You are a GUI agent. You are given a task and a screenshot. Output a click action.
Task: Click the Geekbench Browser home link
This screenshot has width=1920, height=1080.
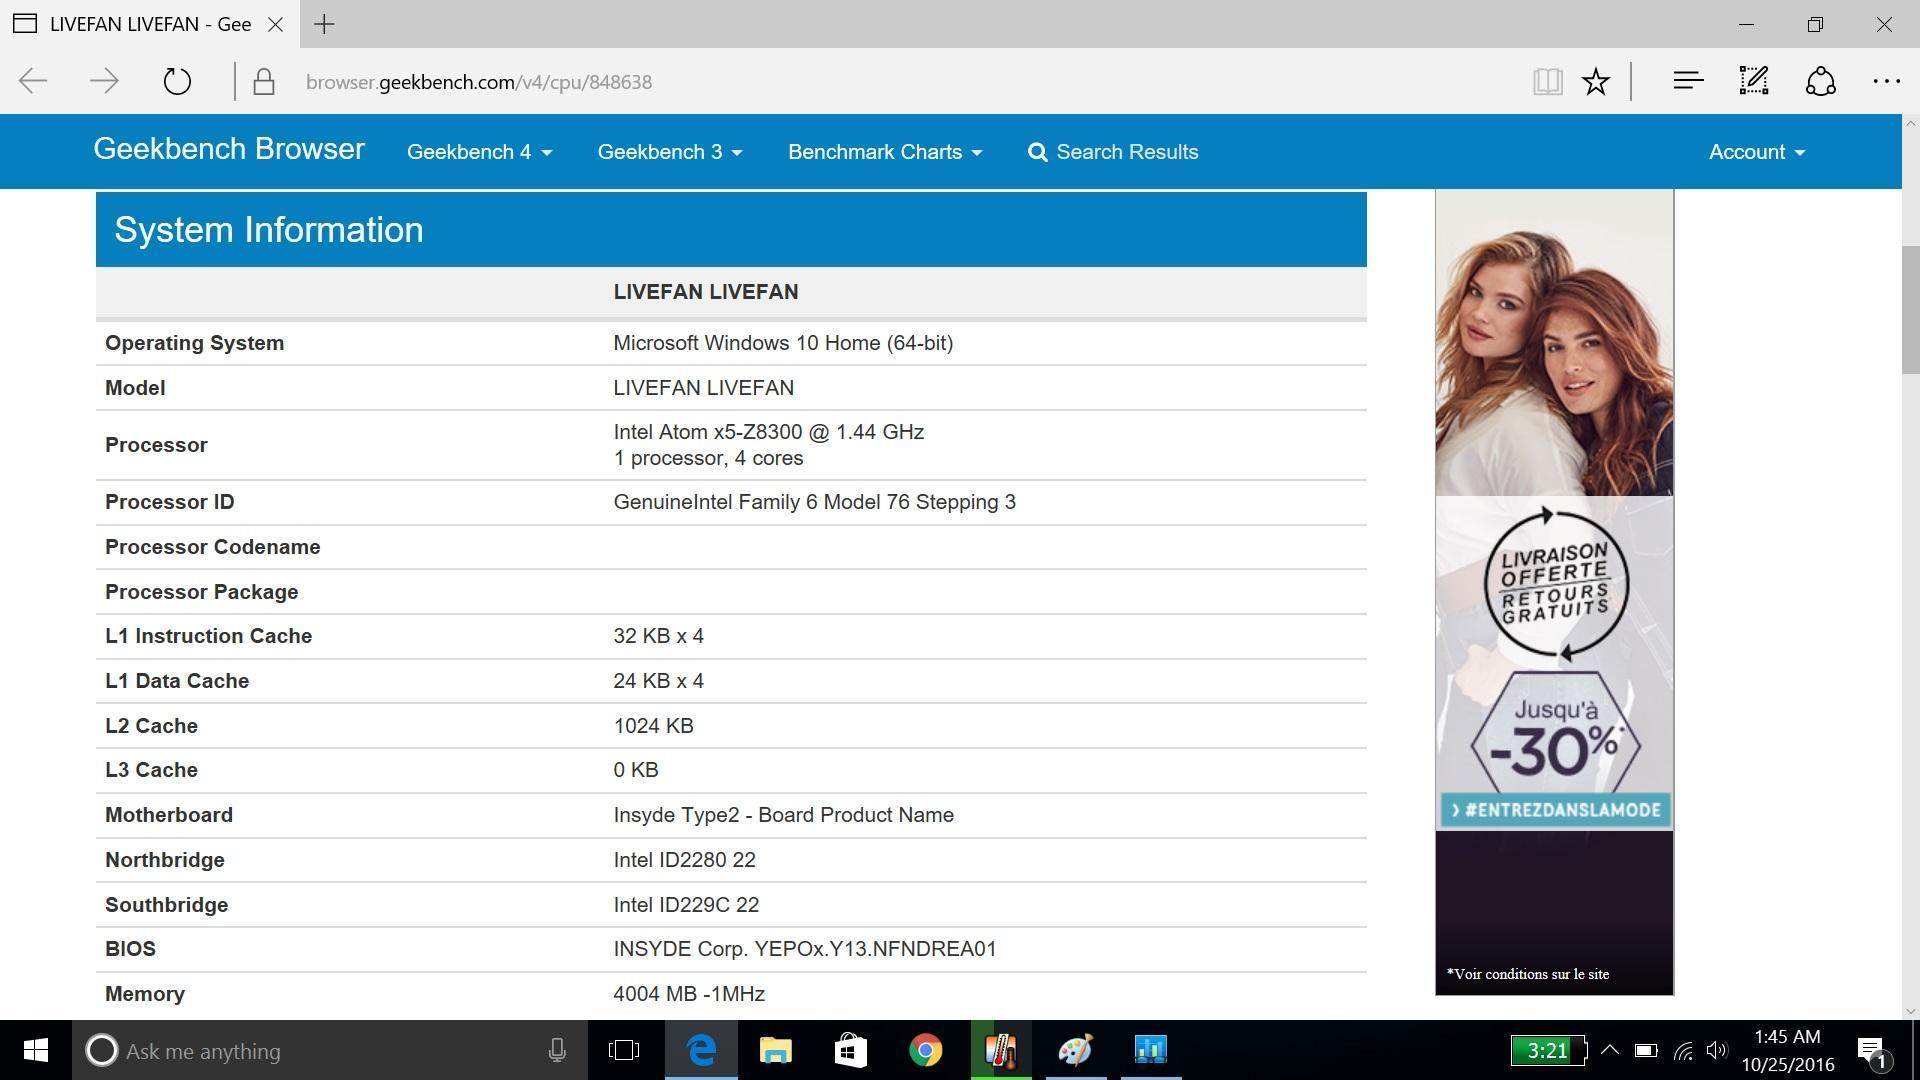pos(229,149)
